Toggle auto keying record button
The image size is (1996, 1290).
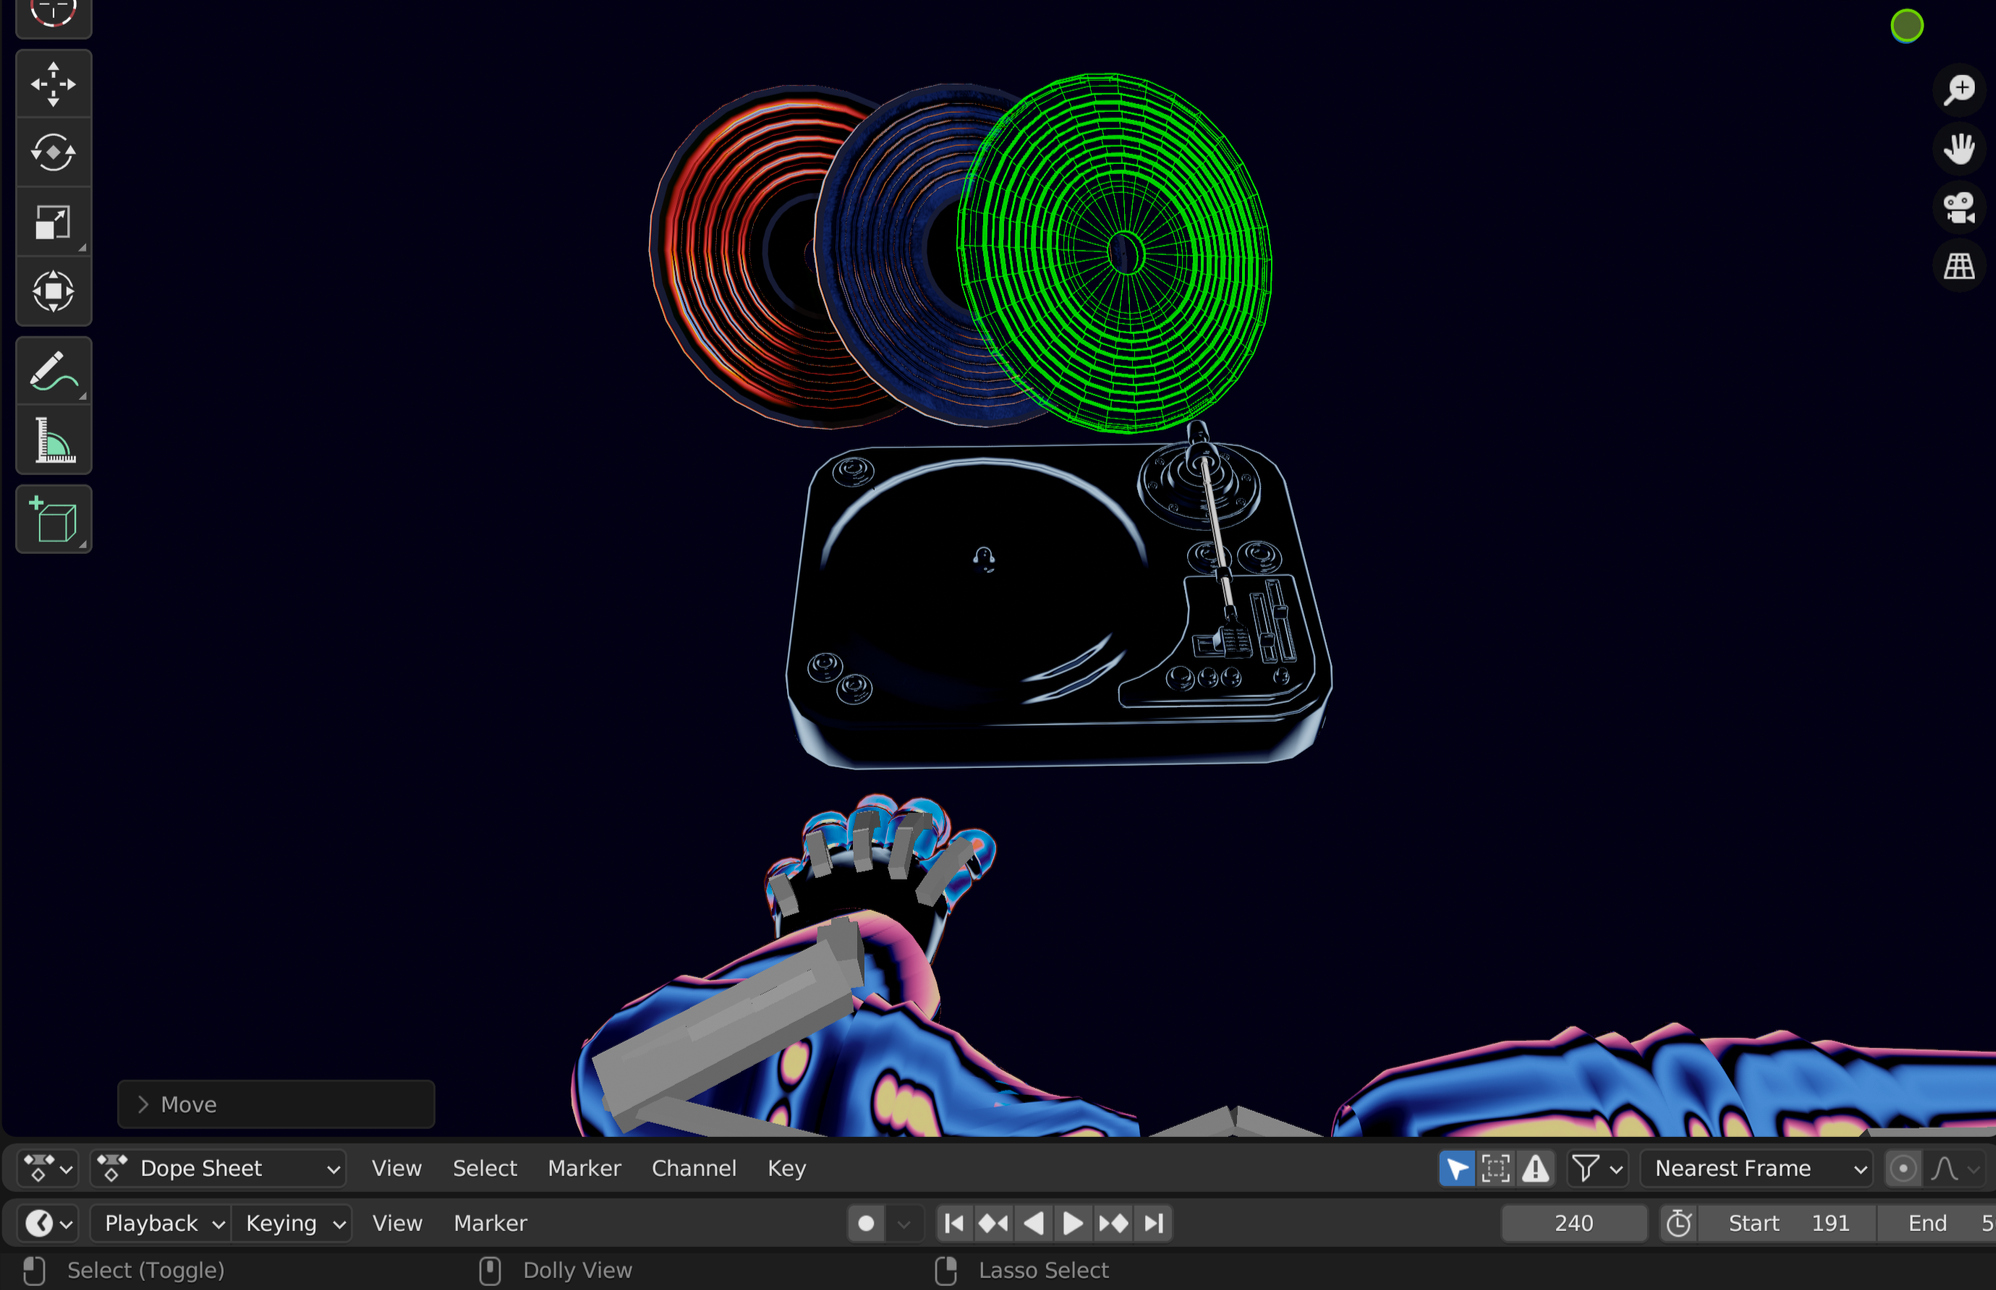tap(866, 1223)
